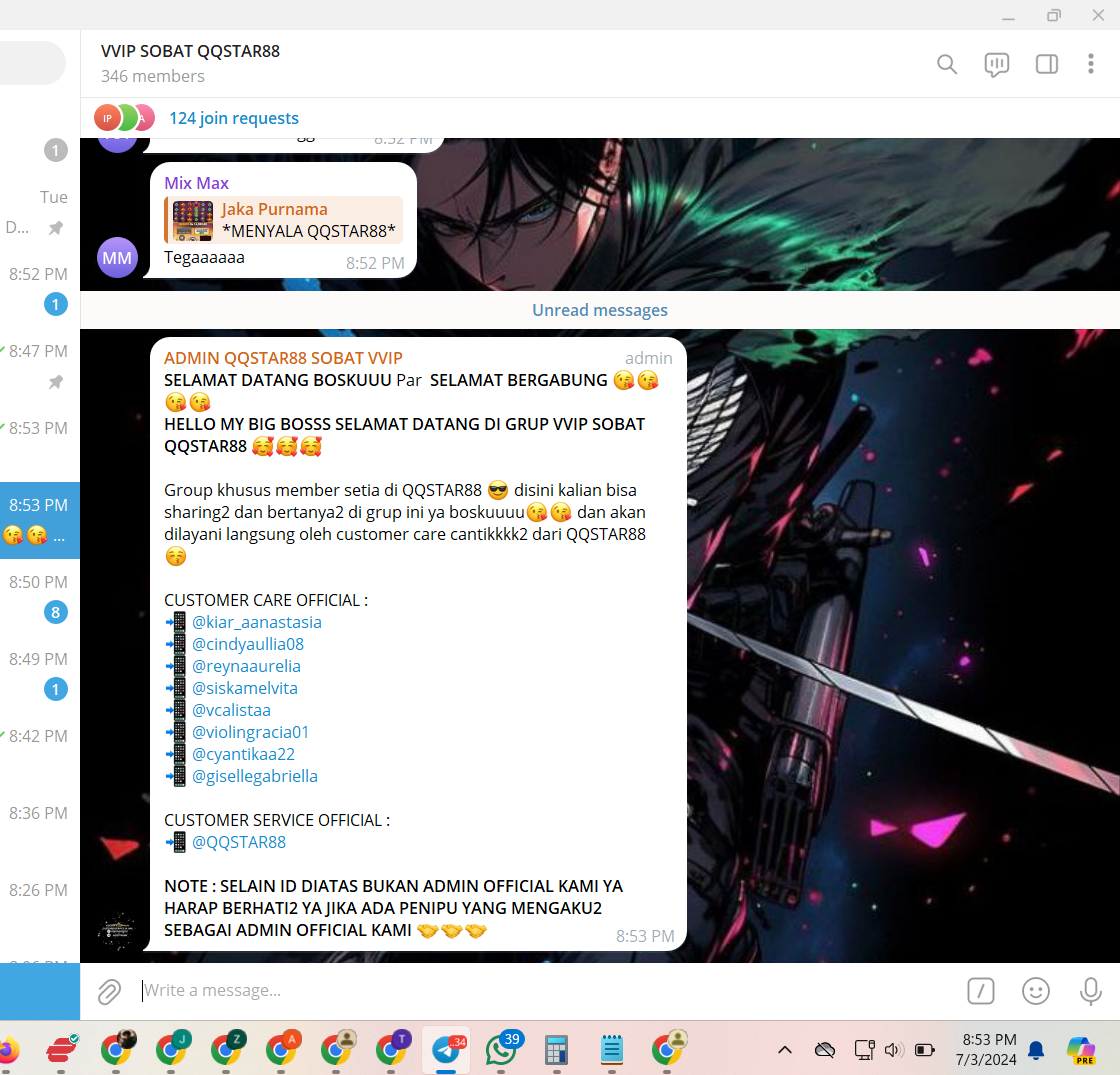Click the 124 join requests link

234,118
